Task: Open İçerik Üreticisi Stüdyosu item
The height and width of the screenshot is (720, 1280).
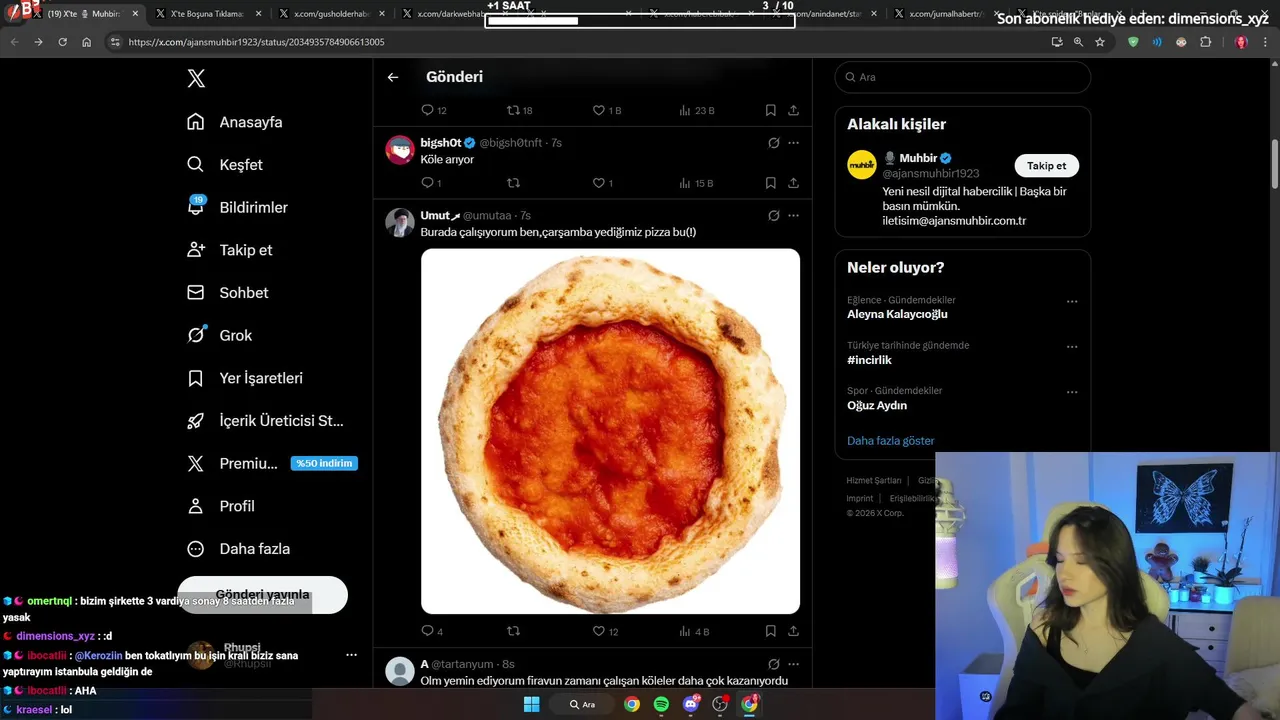Action: tap(265, 421)
